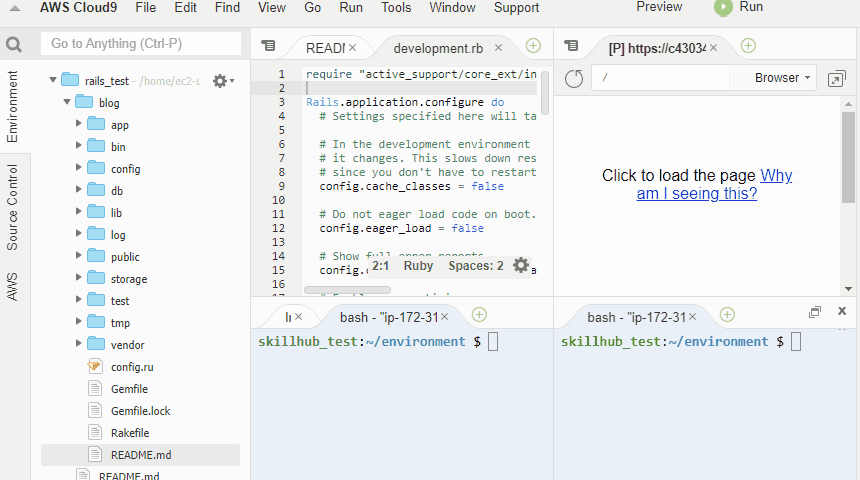Open file tree settings gear menu
The image size is (860, 480).
click(x=223, y=81)
